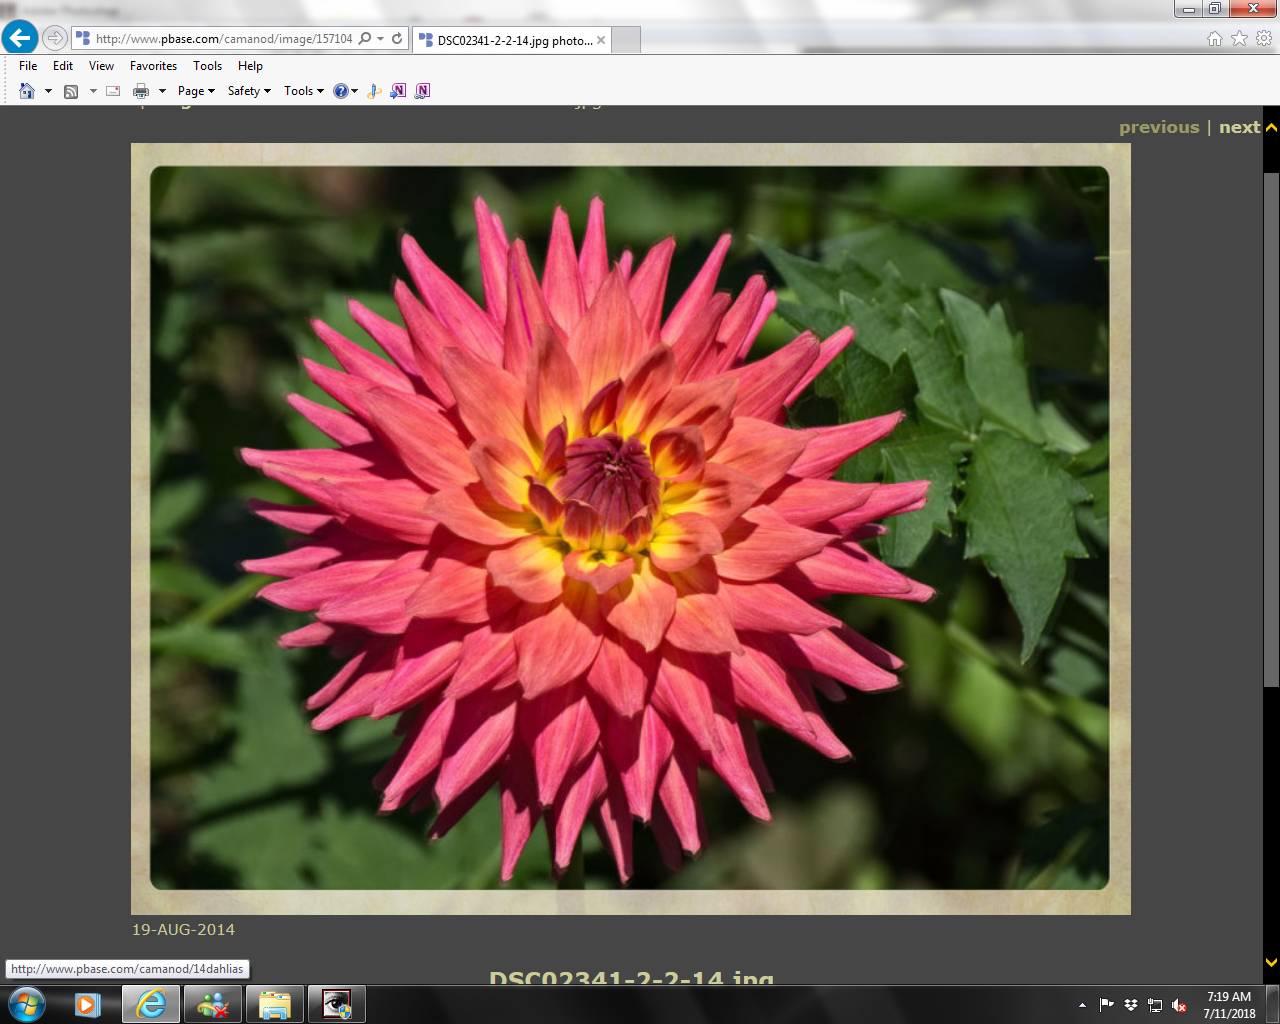
Task: Click the RSS feeds icon
Action: click(71, 91)
